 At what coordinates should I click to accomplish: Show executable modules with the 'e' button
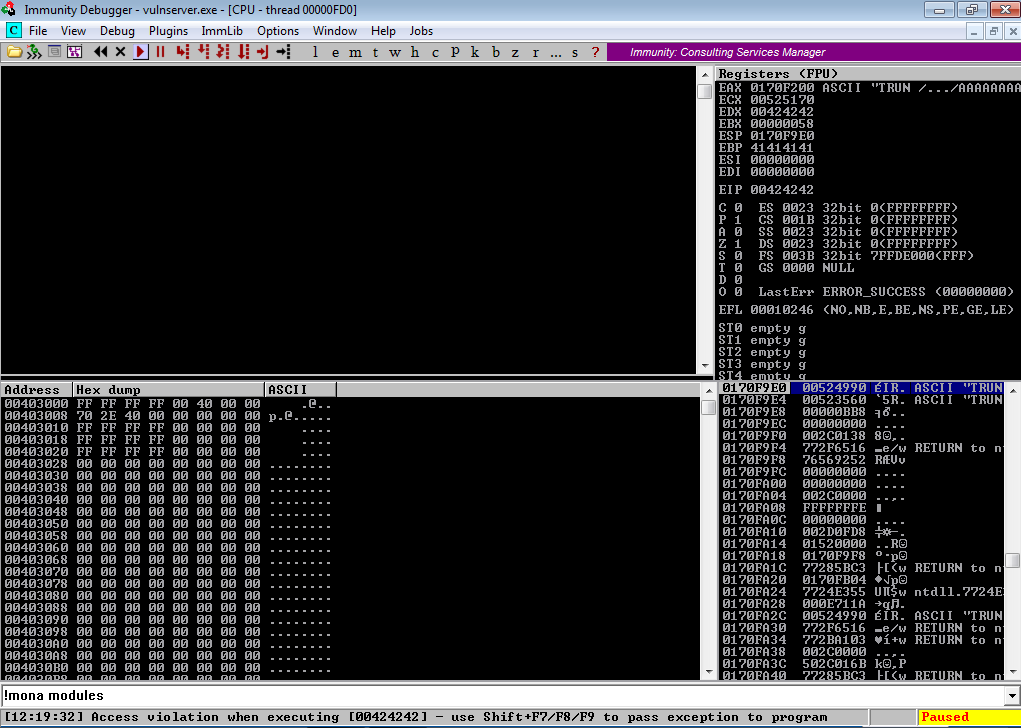point(335,52)
